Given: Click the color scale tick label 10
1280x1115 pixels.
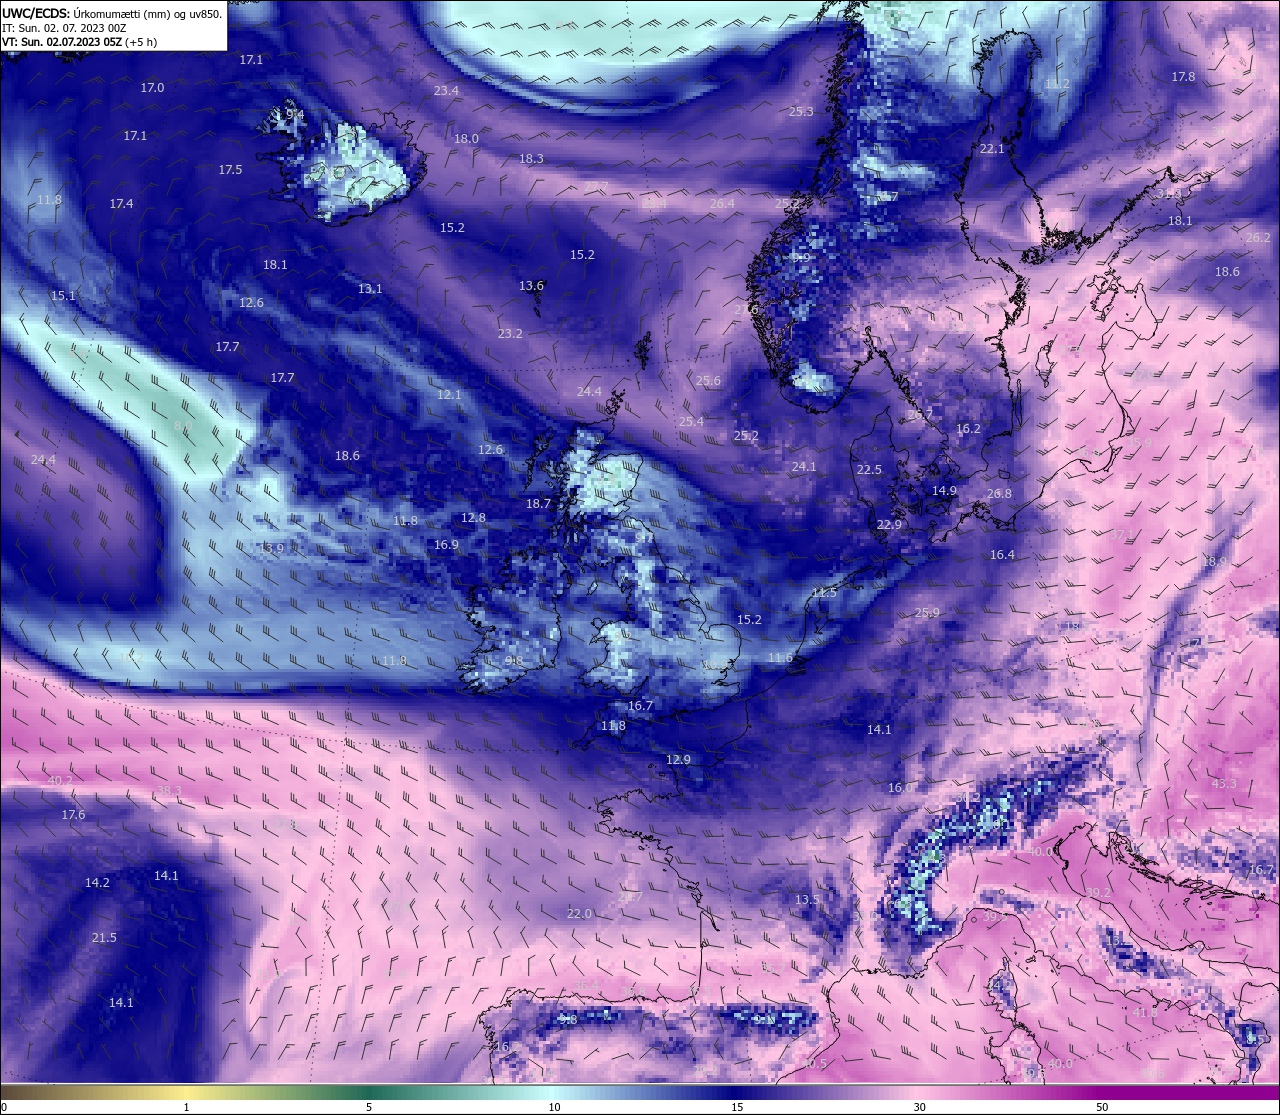Looking at the screenshot, I should (x=554, y=1107).
